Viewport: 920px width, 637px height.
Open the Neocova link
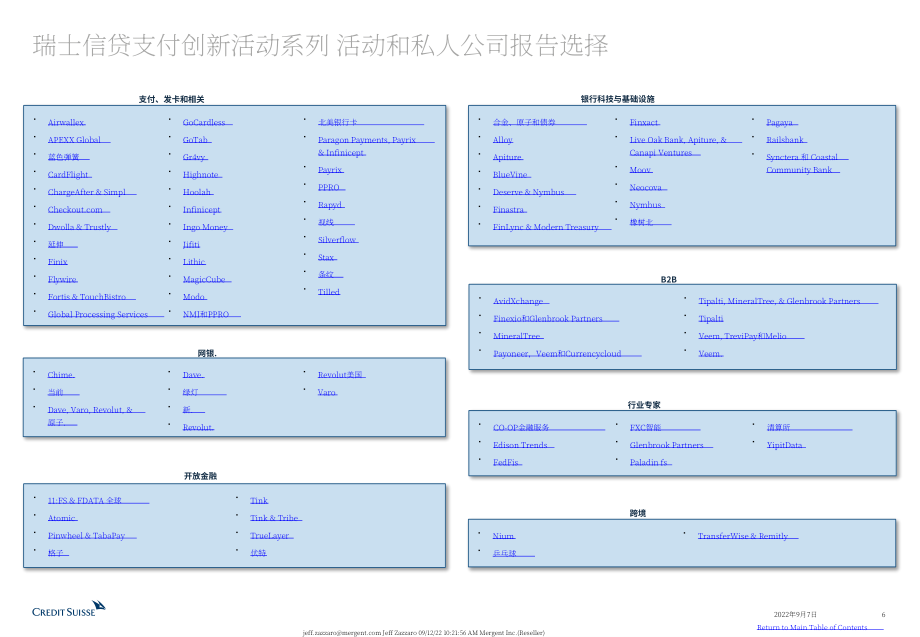(648, 188)
